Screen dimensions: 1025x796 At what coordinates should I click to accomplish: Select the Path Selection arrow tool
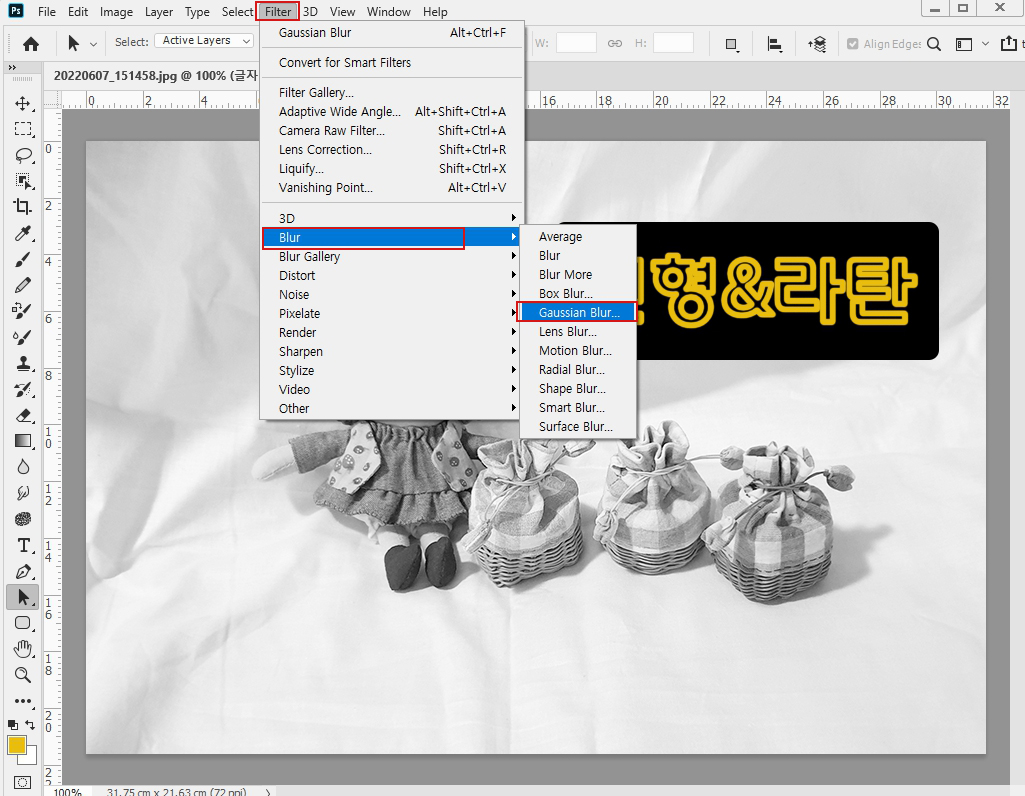coord(23,597)
